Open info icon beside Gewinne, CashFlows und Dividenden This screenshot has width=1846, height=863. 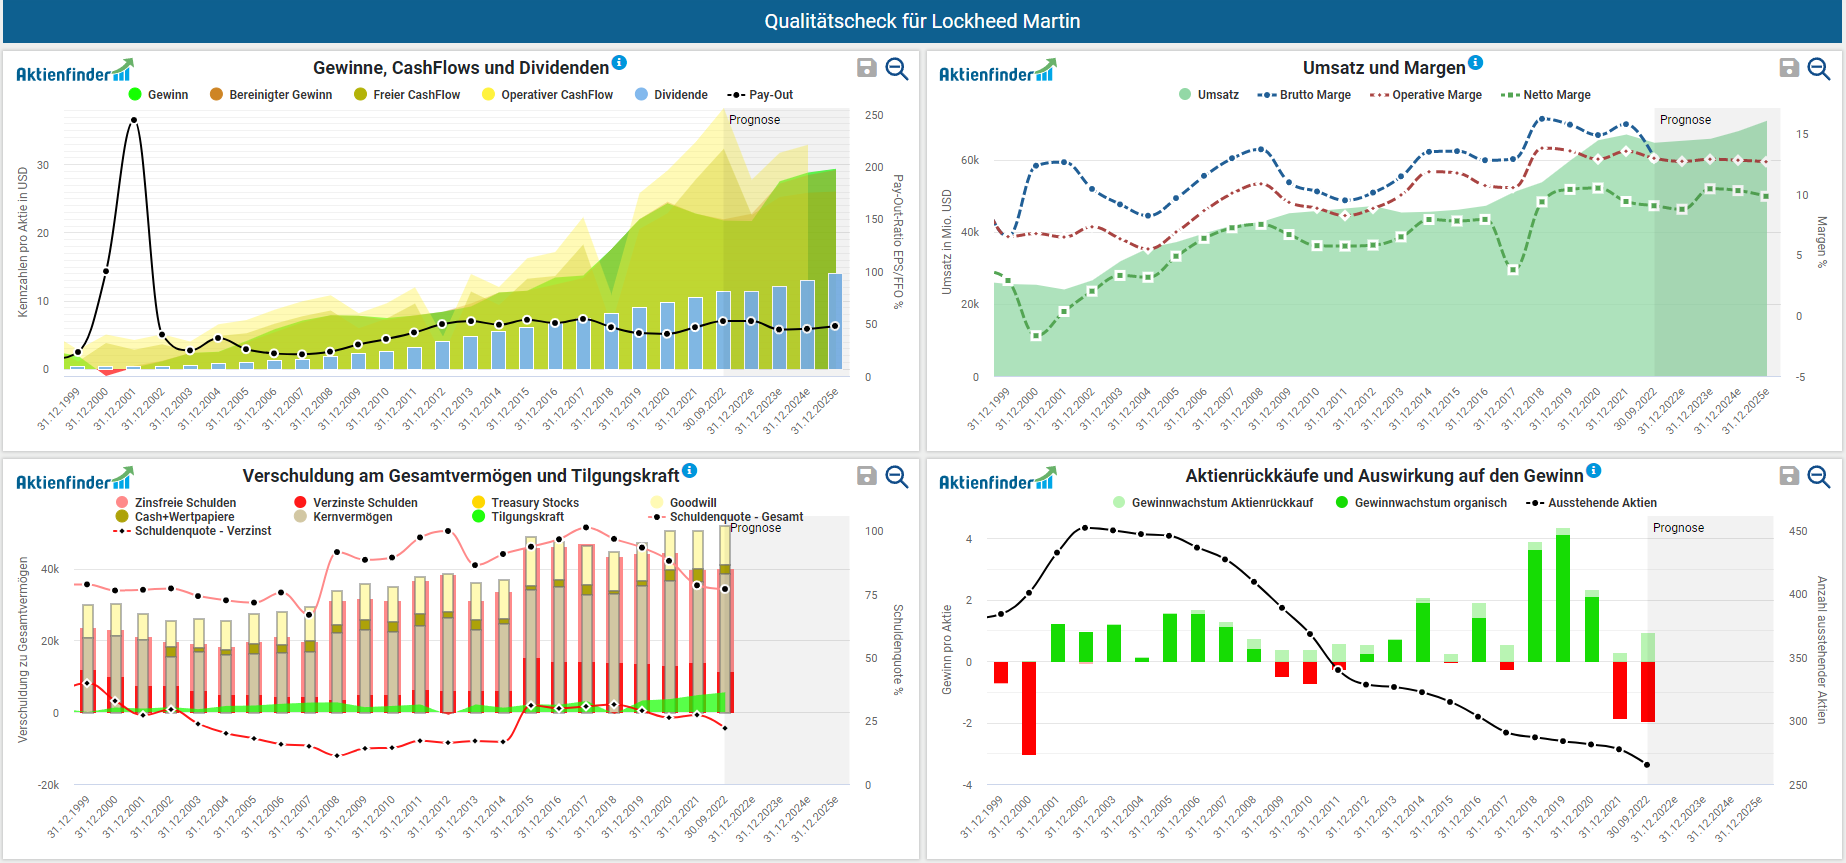click(619, 62)
